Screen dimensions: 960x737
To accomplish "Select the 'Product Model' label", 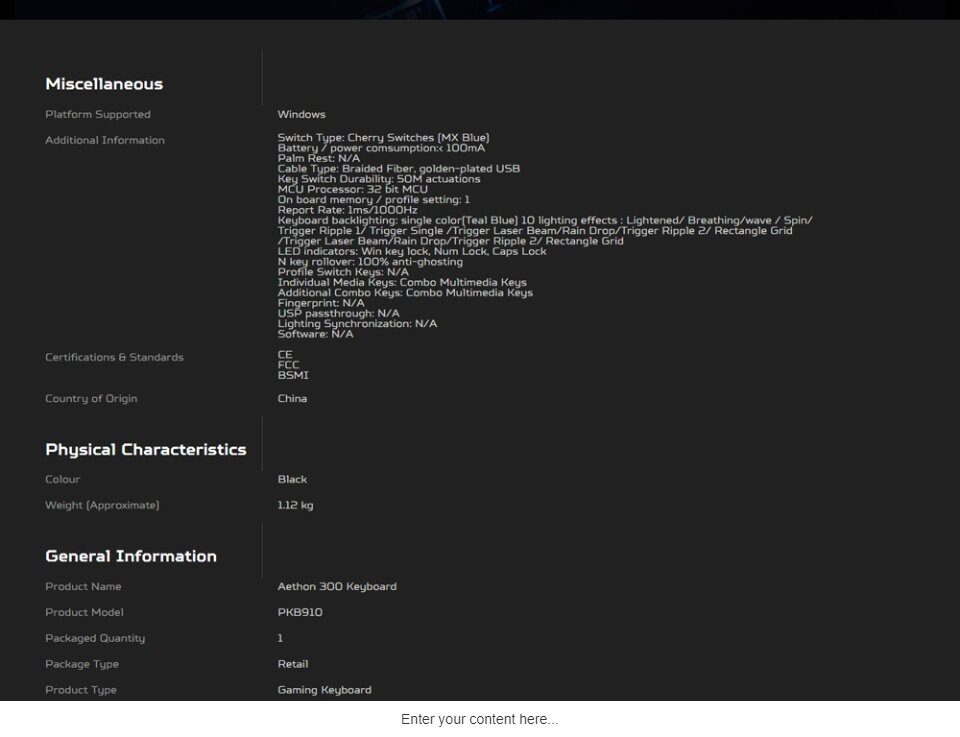I will 84,612.
